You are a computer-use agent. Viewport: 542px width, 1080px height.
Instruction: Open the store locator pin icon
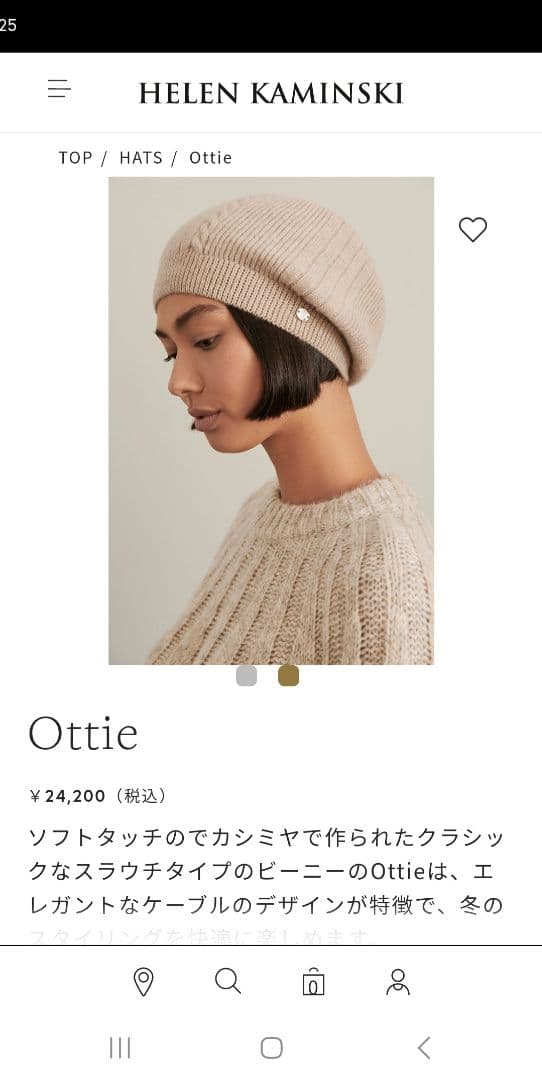pos(143,982)
